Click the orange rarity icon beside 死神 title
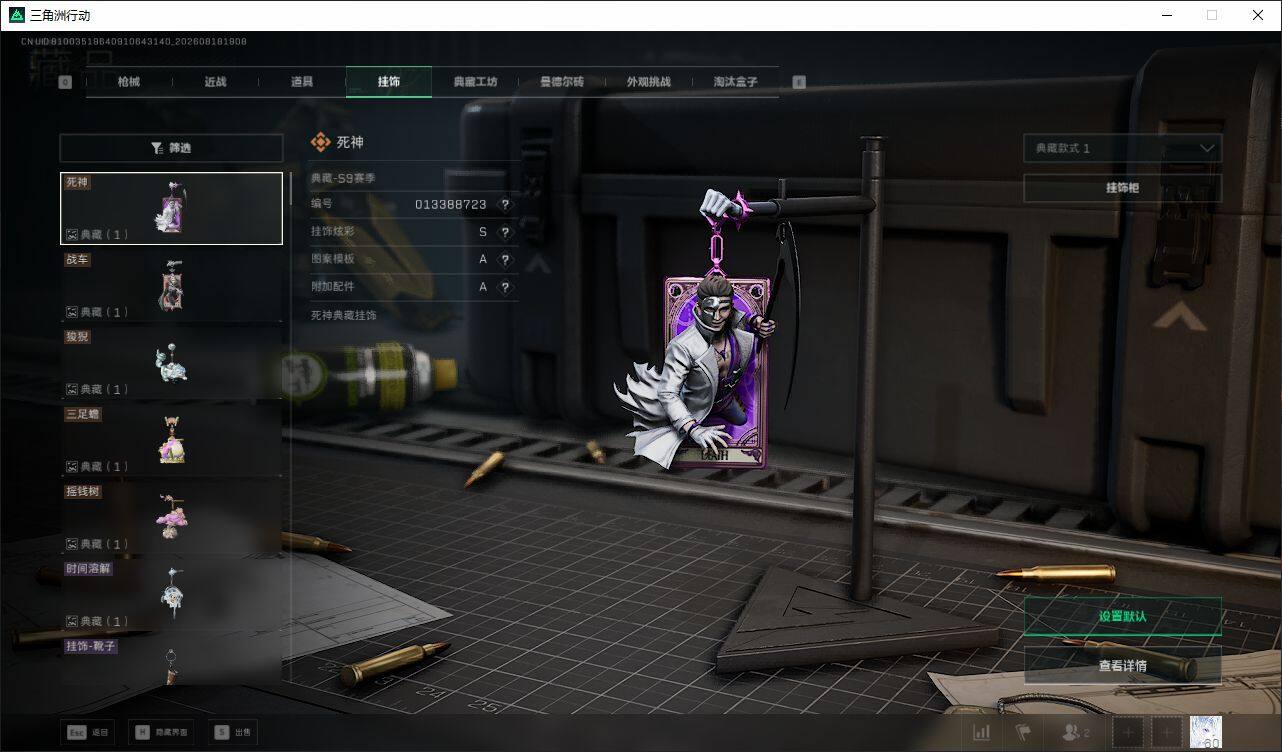 tap(320, 143)
